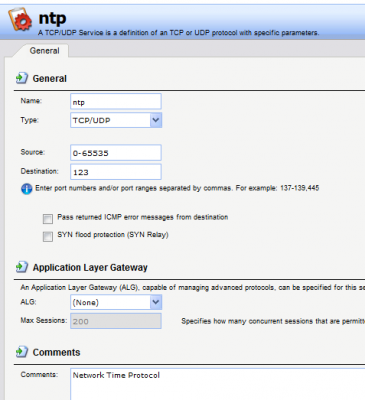The height and width of the screenshot is (400, 365).
Task: Click the blue info icon about ports
Action: (27, 189)
